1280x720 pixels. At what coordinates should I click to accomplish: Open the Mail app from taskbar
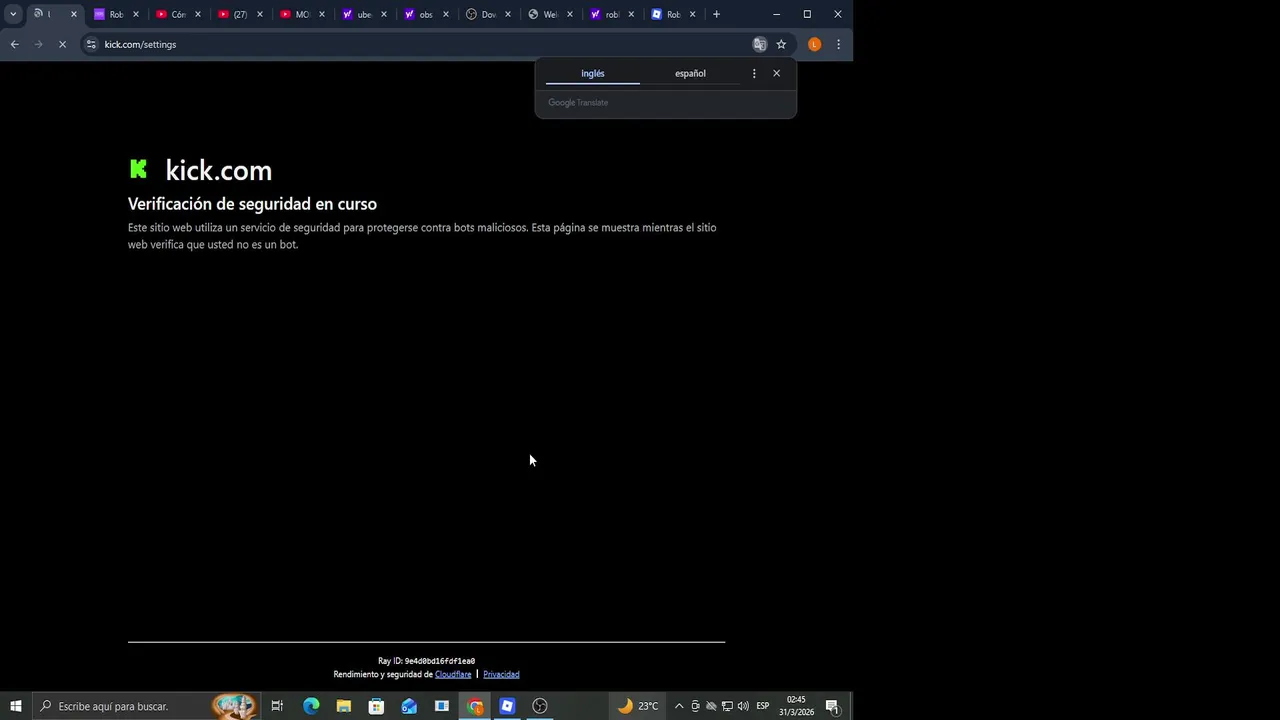pos(409,706)
